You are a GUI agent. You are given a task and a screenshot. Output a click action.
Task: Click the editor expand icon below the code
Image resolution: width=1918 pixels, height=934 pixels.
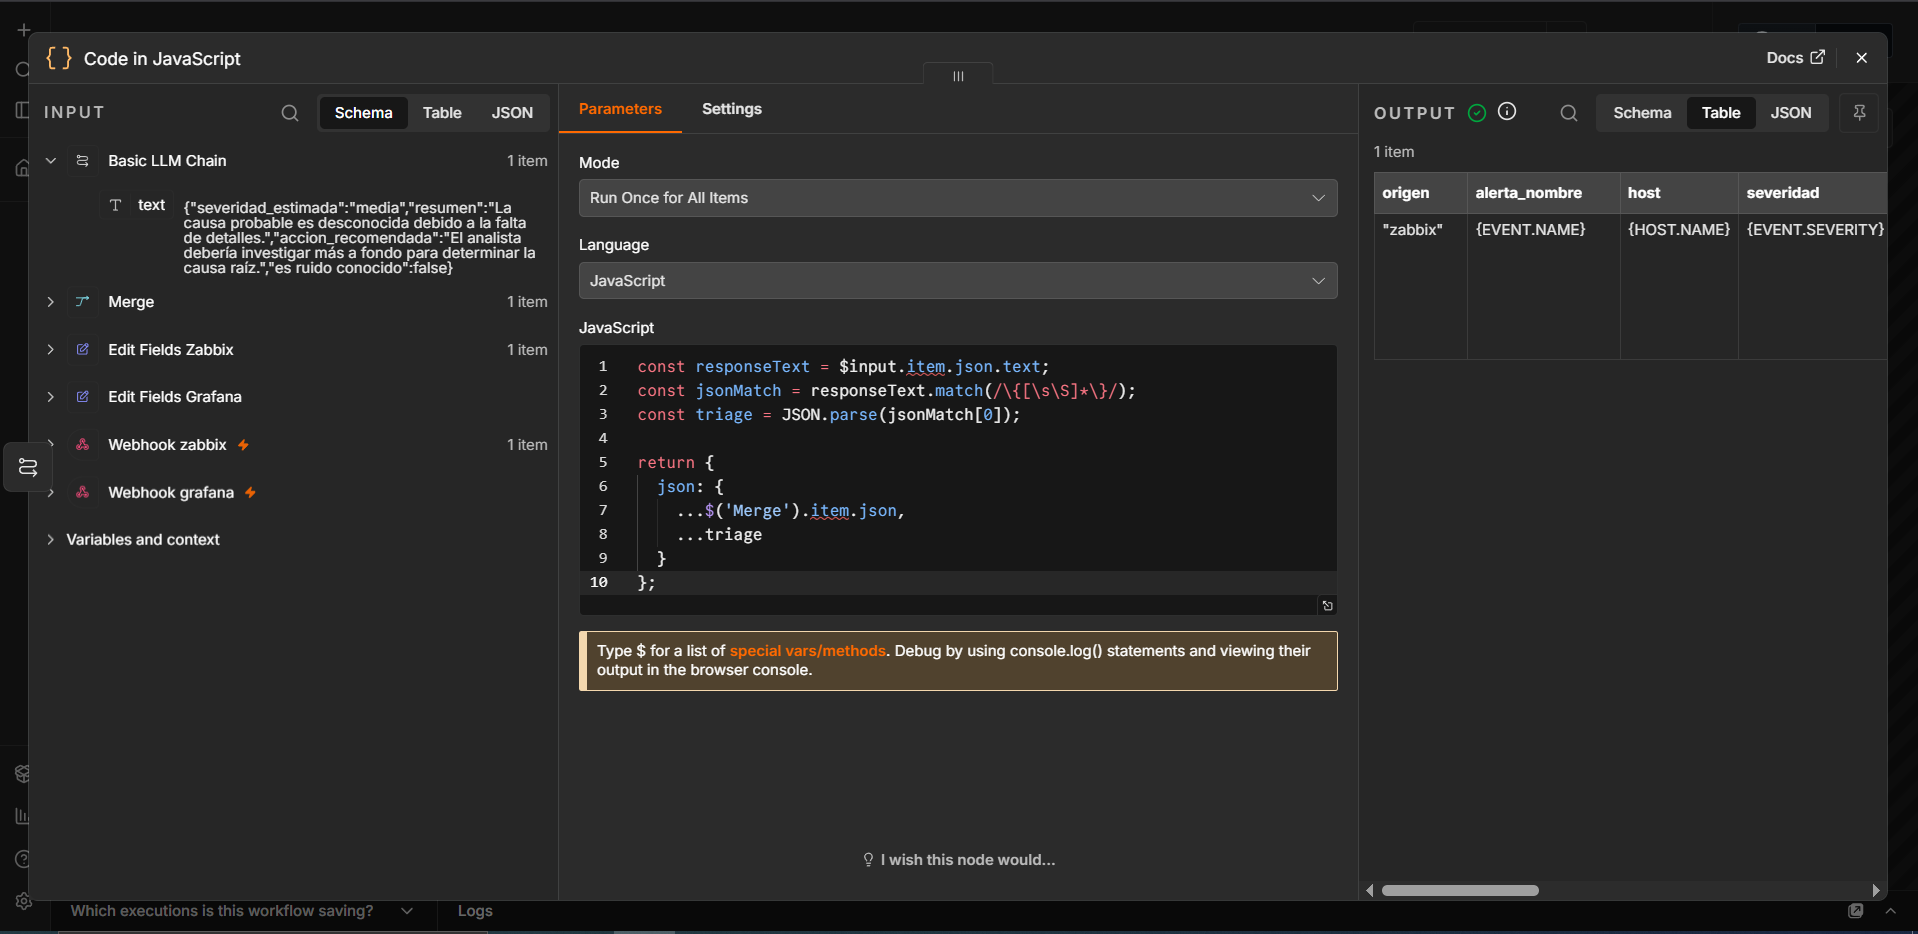coord(1327,606)
